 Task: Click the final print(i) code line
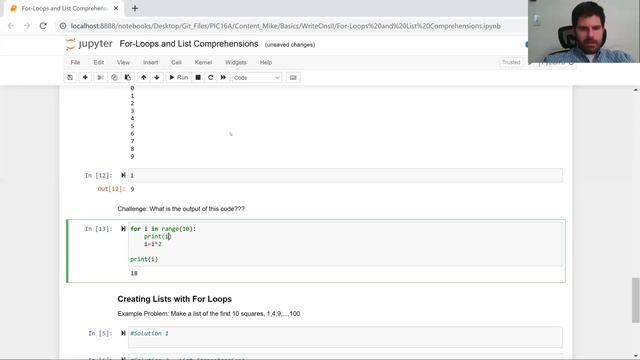coord(144,259)
